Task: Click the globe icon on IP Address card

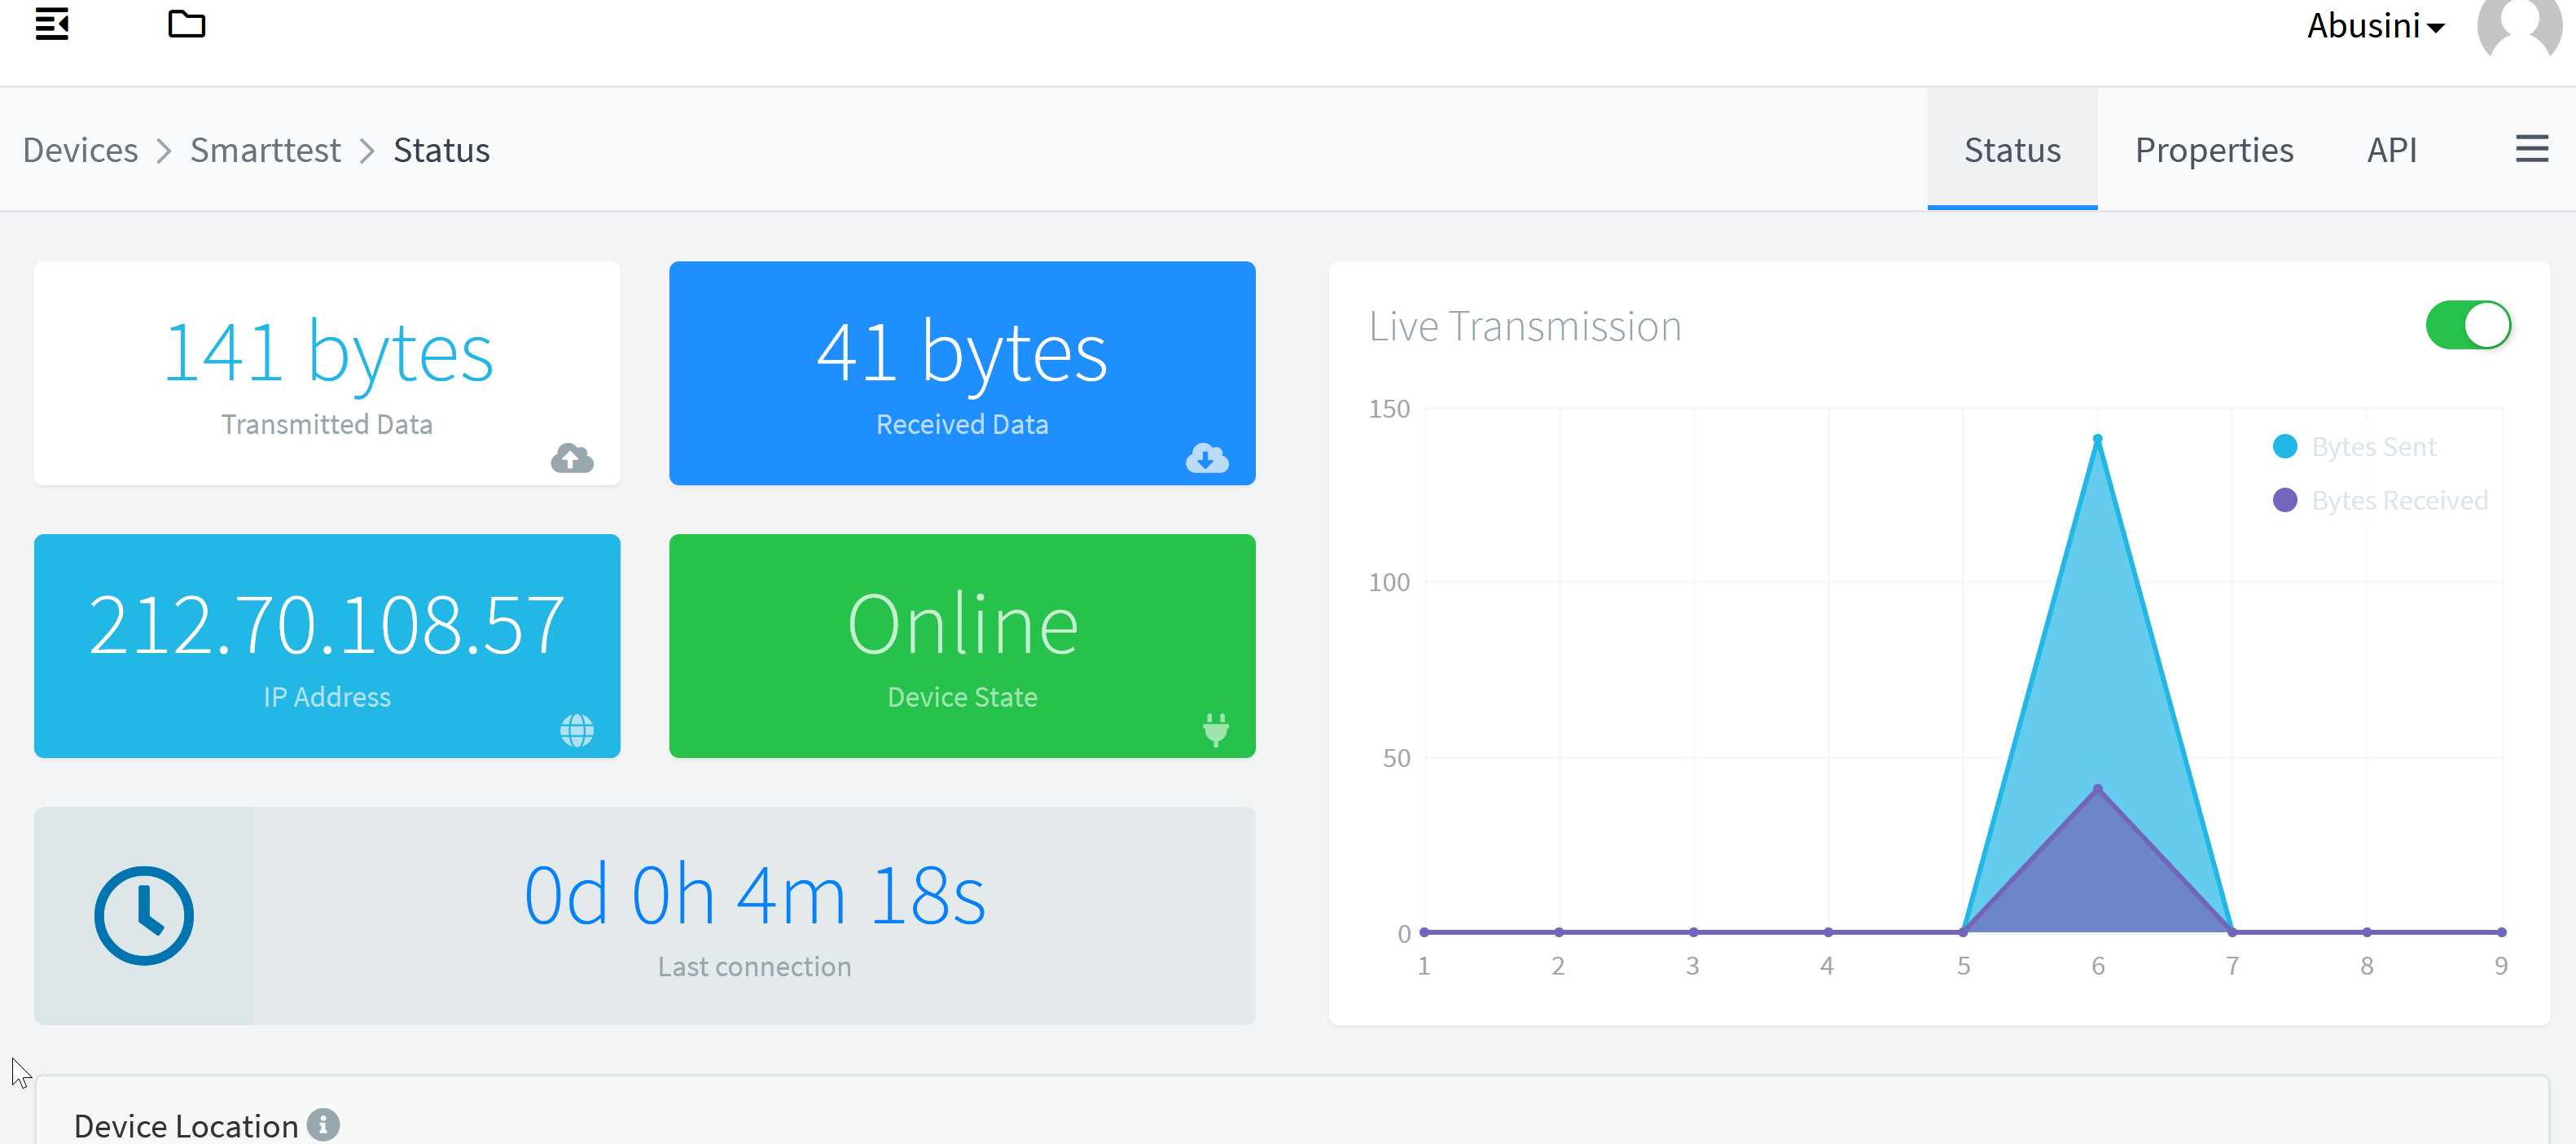Action: [577, 731]
